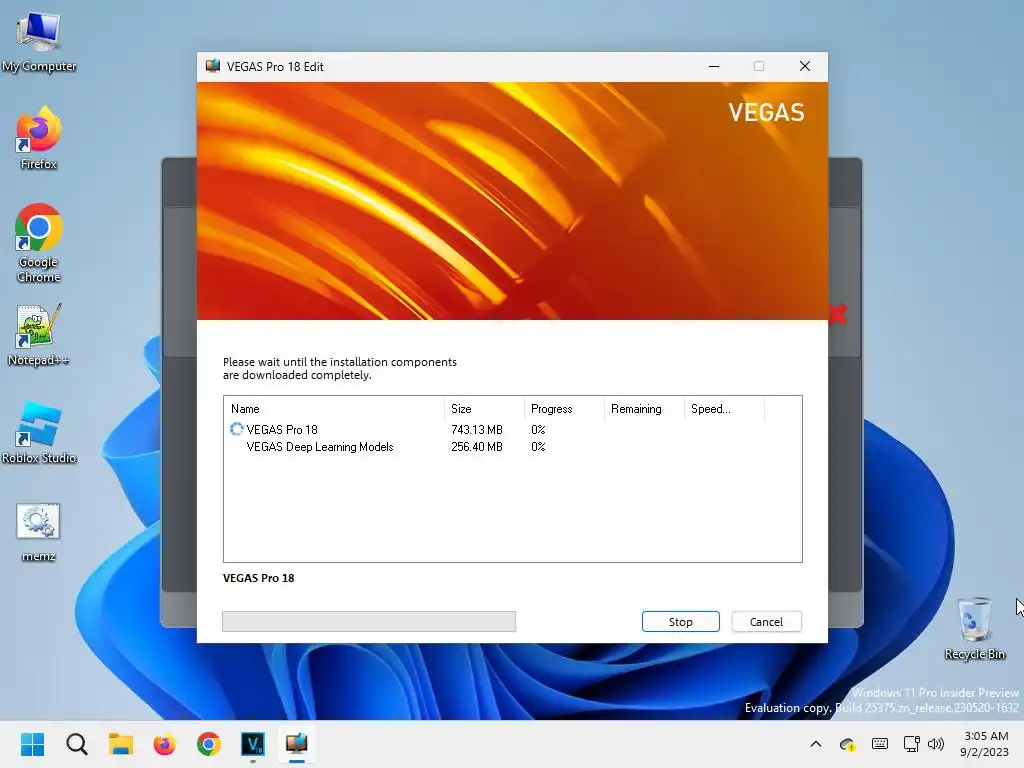This screenshot has height=768, width=1024.
Task: Click the Remaining column header
Action: tap(644, 409)
